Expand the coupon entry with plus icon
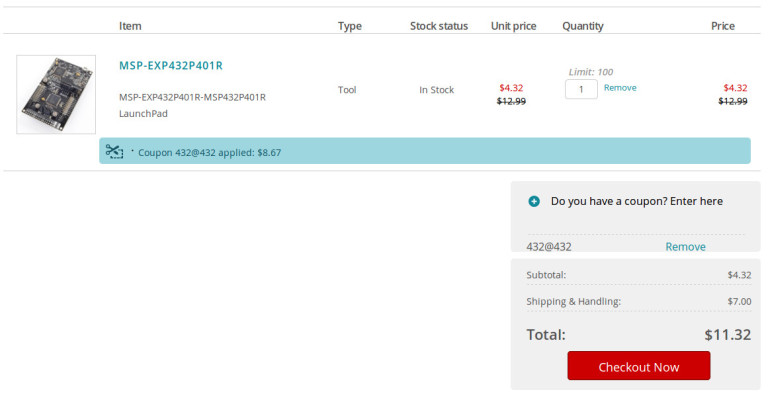 pos(534,201)
